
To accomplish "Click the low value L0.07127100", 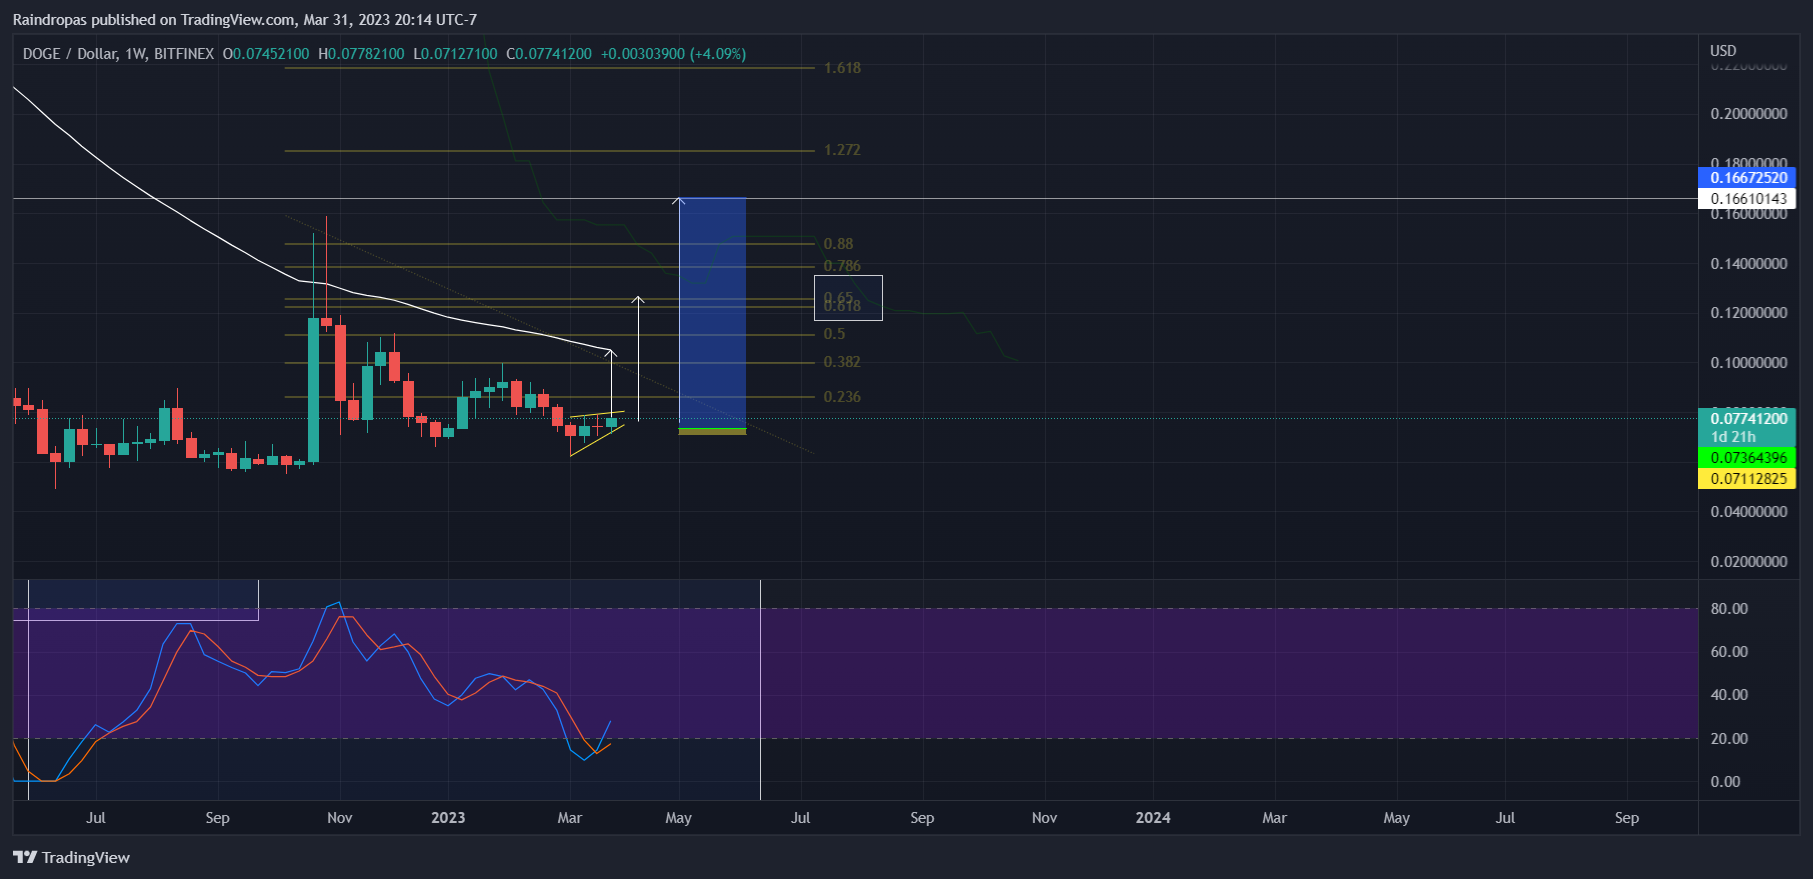I will pos(455,54).
